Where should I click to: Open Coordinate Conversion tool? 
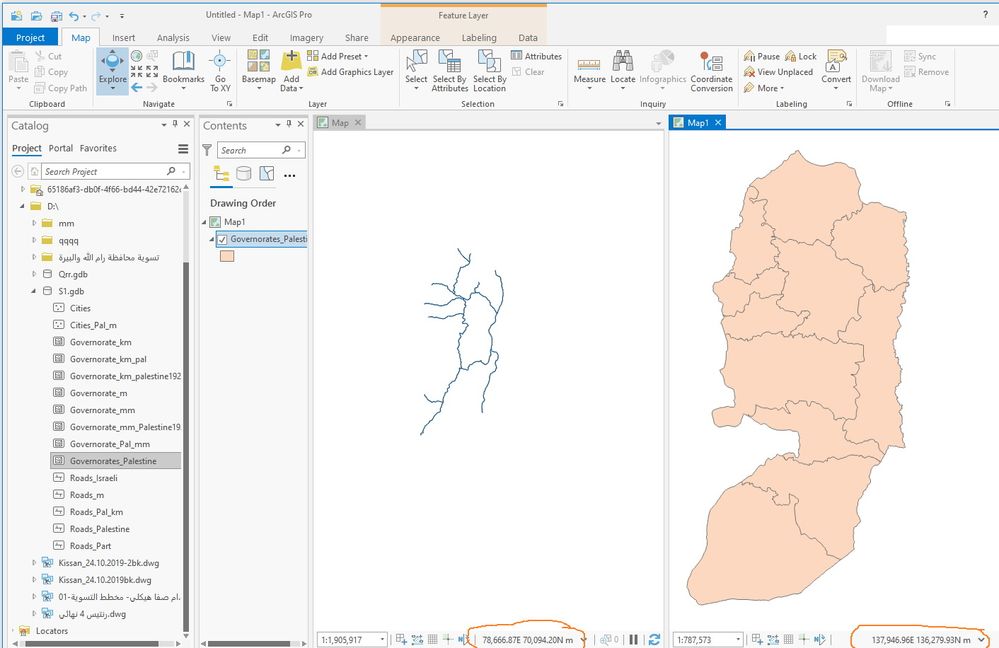(712, 71)
